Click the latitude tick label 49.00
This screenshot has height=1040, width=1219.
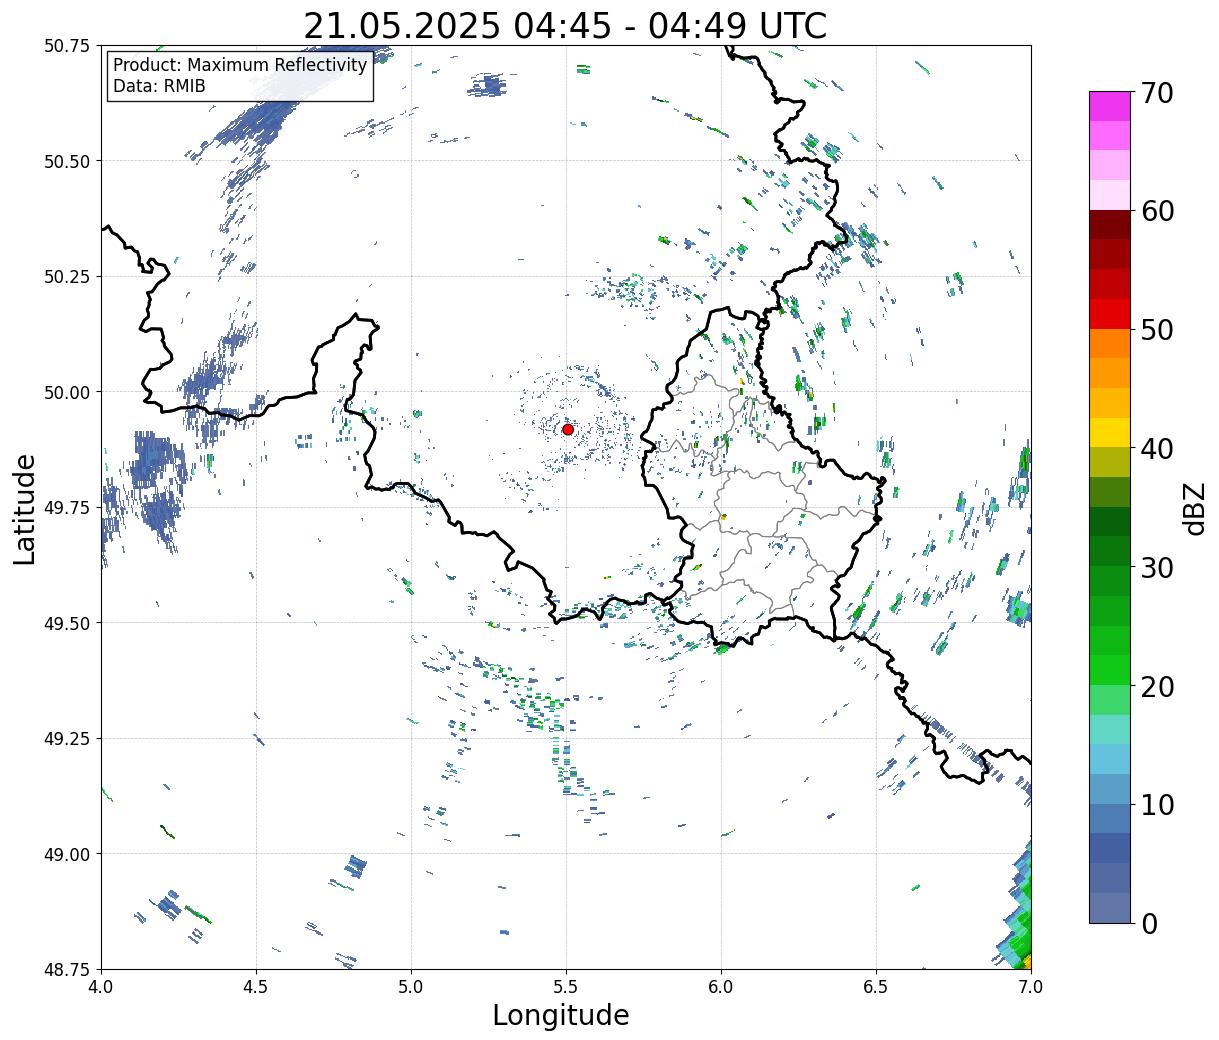(67, 854)
